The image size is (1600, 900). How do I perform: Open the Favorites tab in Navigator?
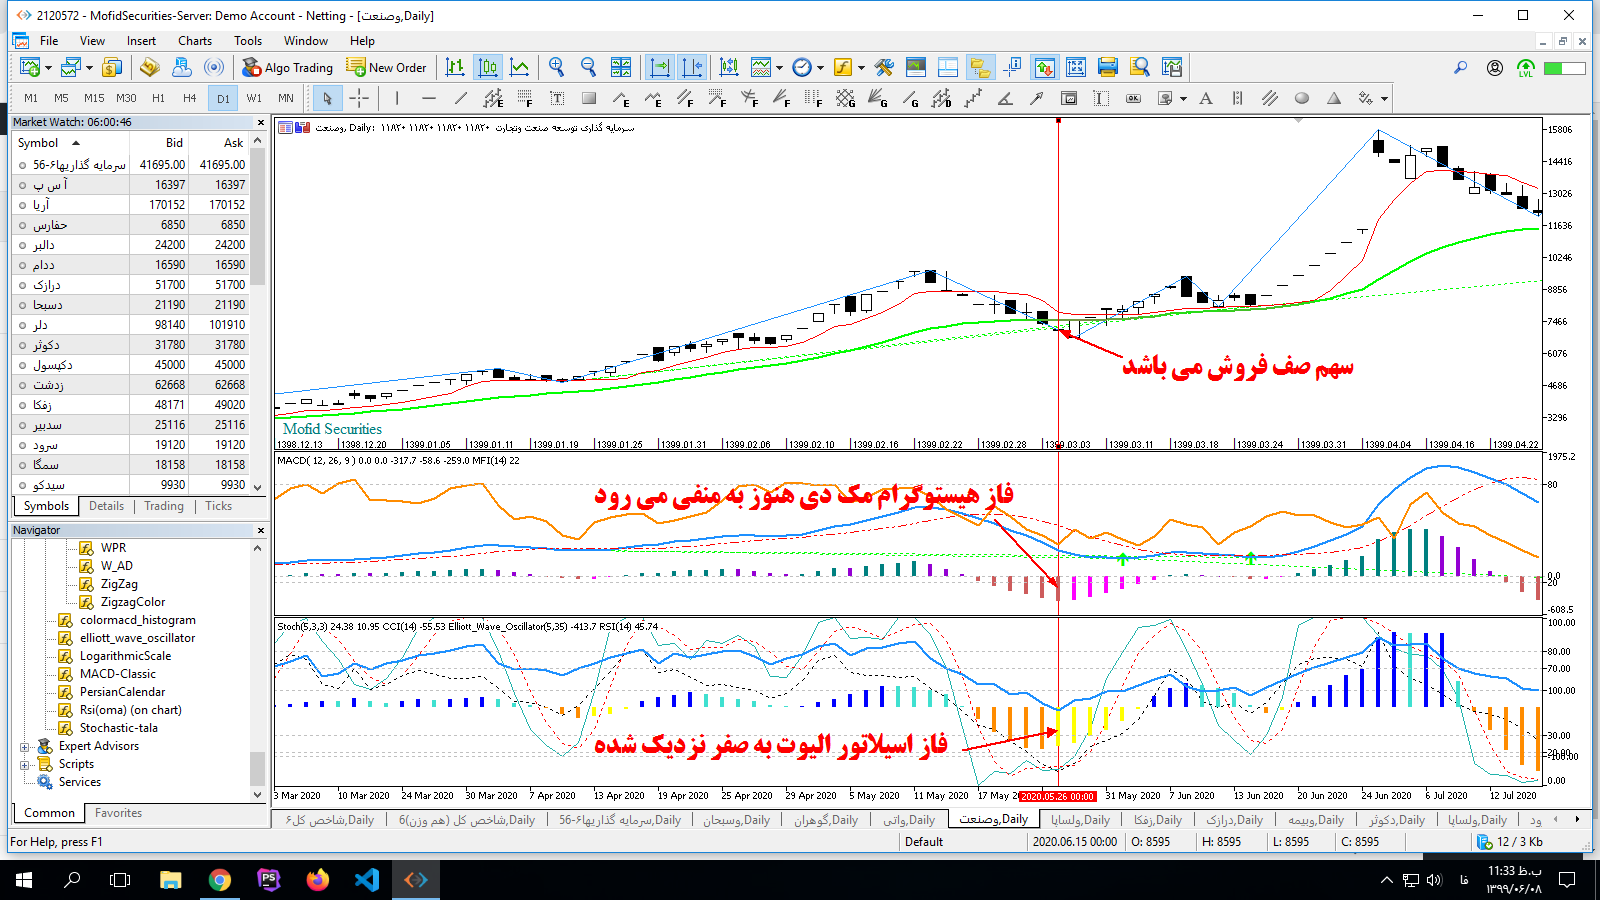pyautogui.click(x=118, y=813)
